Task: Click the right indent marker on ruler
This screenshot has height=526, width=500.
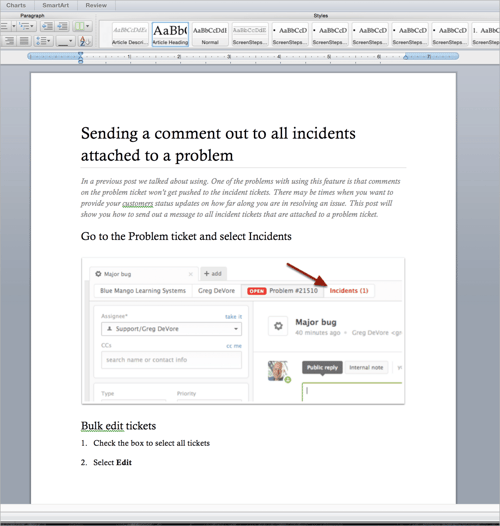Action: pos(405,57)
